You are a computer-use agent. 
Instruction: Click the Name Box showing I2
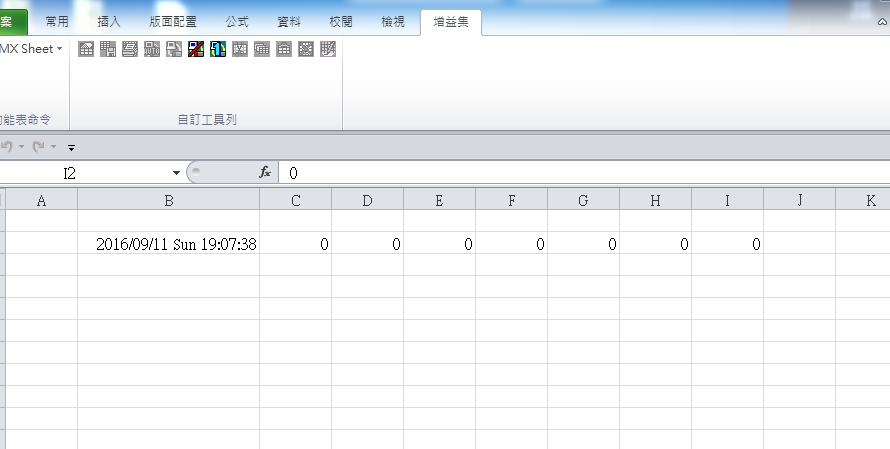pyautogui.click(x=80, y=173)
